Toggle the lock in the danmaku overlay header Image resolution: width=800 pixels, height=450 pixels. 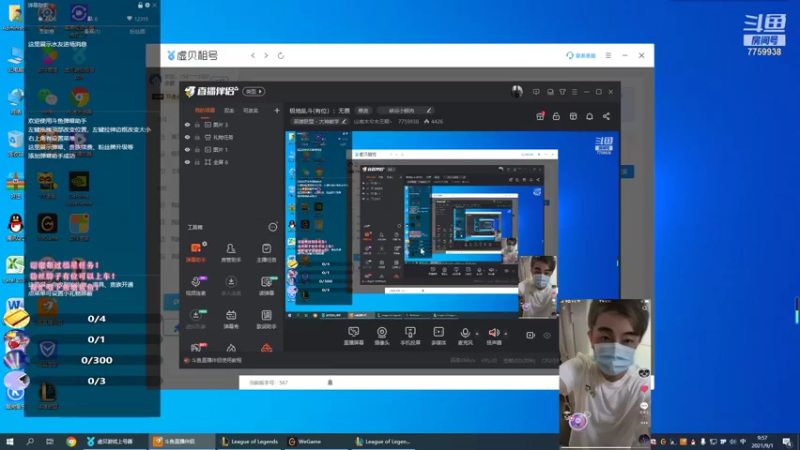point(140,5)
